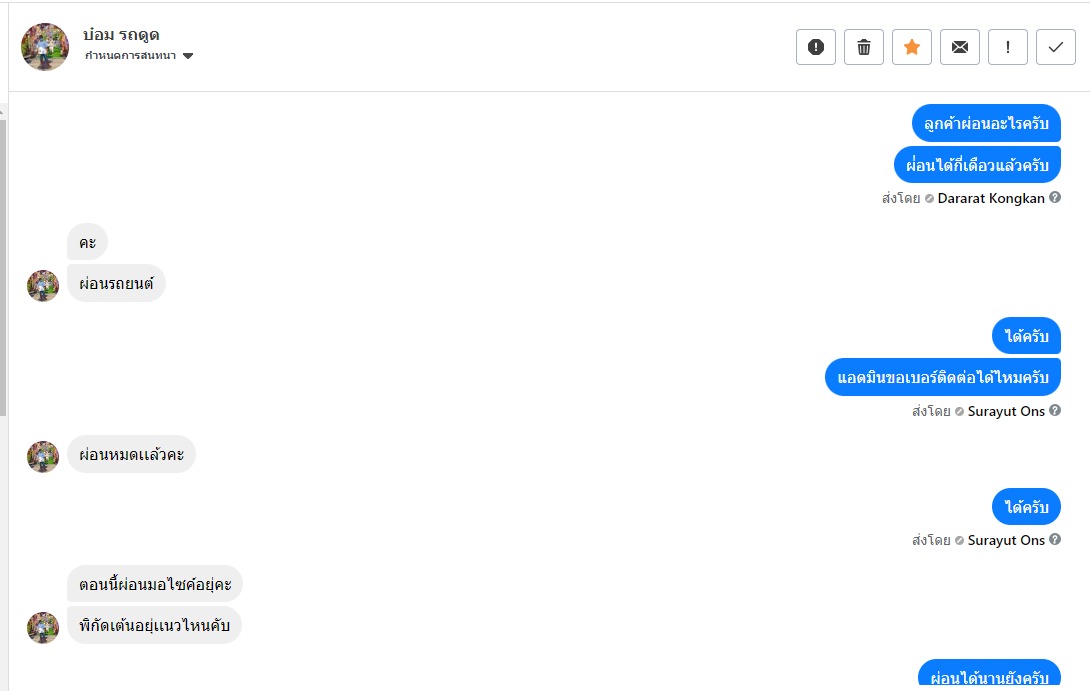Mark conversation done with checkmark icon
This screenshot has height=691, width=1090.
[x=1056, y=47]
